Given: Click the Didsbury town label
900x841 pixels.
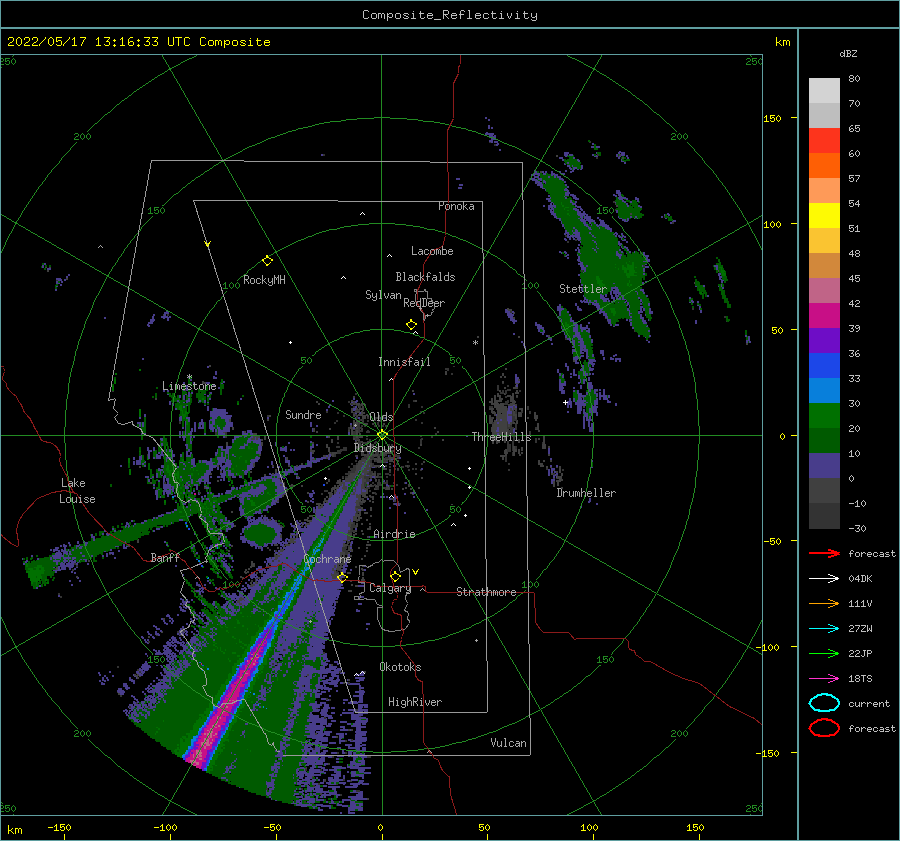Looking at the screenshot, I should point(378,448).
